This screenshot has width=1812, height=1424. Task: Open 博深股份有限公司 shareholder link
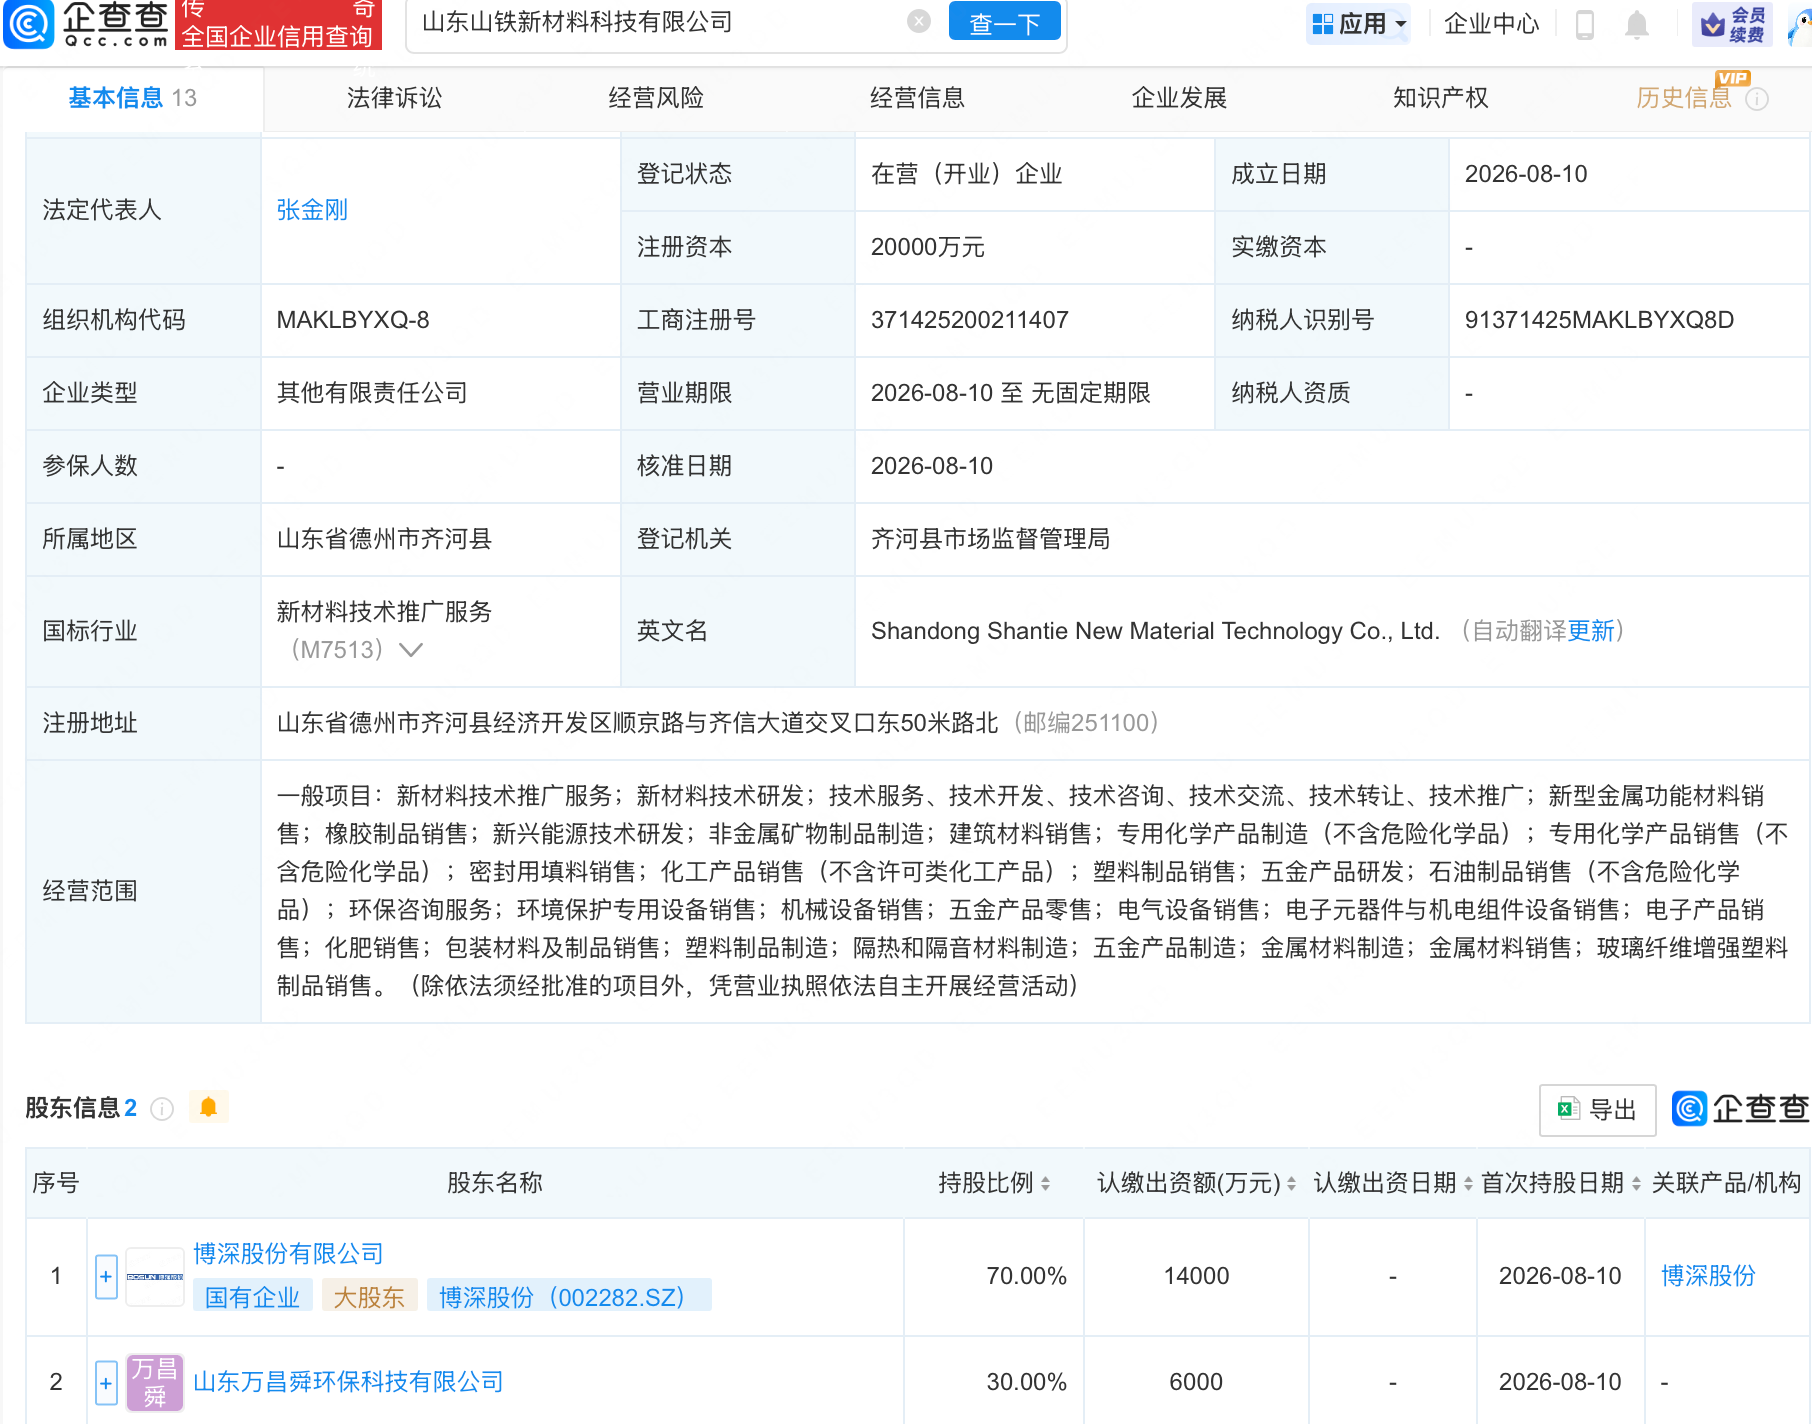[288, 1254]
